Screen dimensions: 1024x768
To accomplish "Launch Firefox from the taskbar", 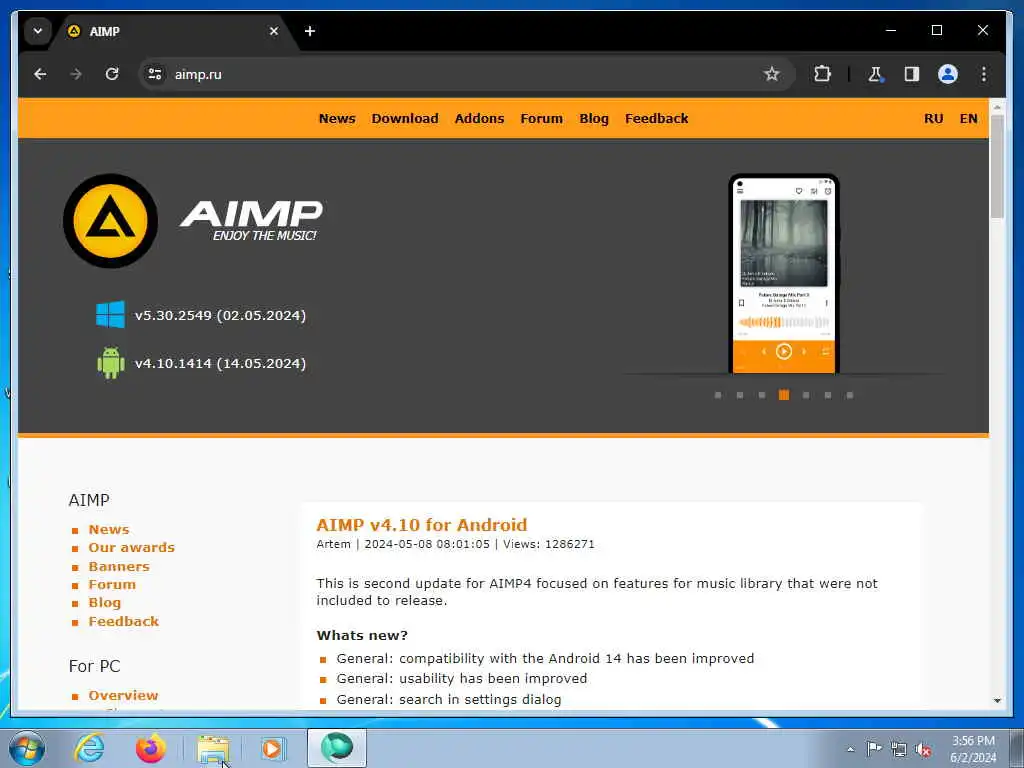I will click(151, 748).
